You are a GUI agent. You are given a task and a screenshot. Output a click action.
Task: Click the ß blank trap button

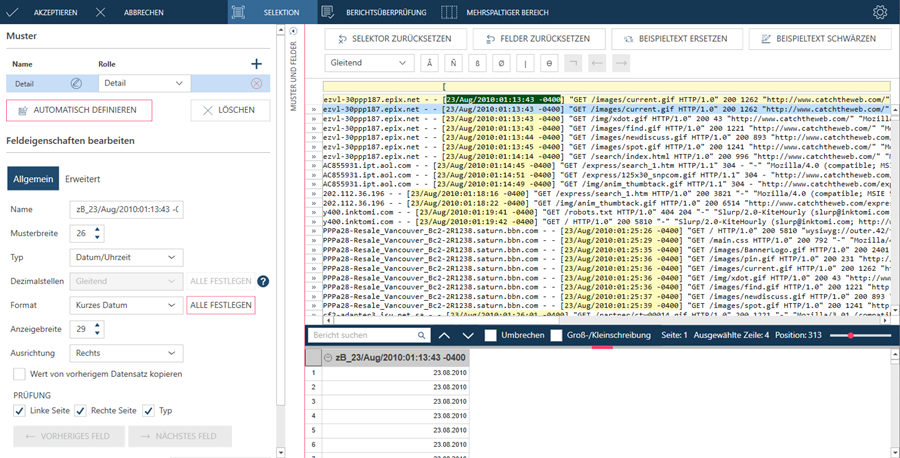(478, 63)
